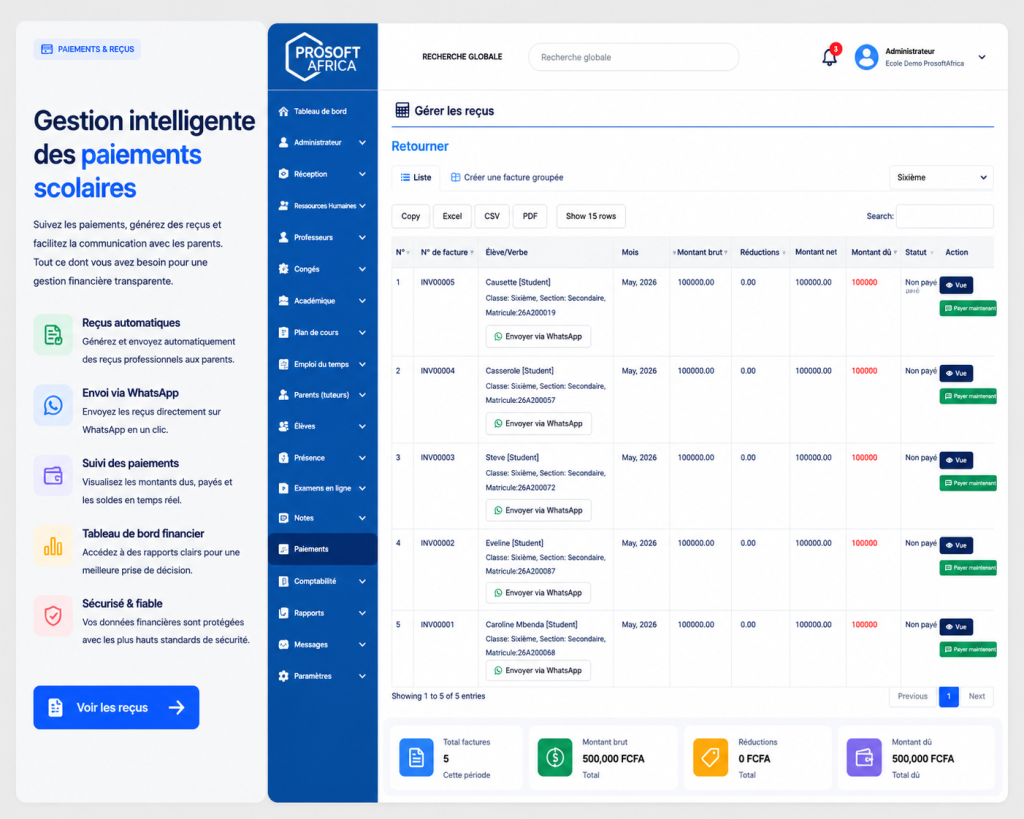Click the Réductions tag icon
The image size is (1024, 819).
[x=710, y=758]
